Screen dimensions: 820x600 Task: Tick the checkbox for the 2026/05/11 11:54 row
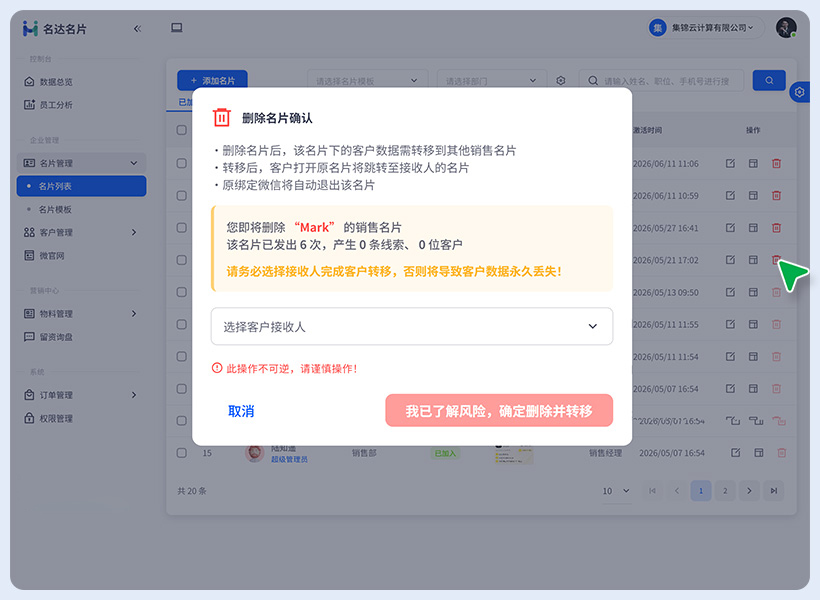coord(181,357)
